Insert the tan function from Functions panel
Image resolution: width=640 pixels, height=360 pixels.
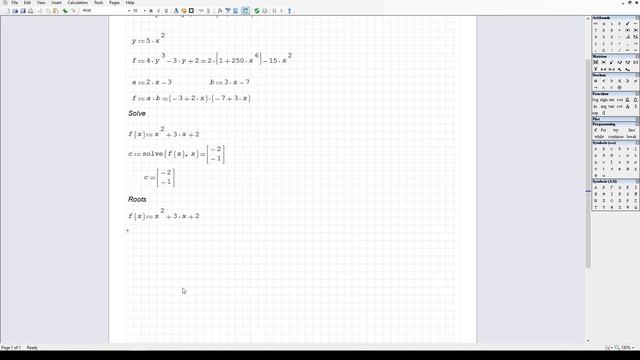[611, 107]
